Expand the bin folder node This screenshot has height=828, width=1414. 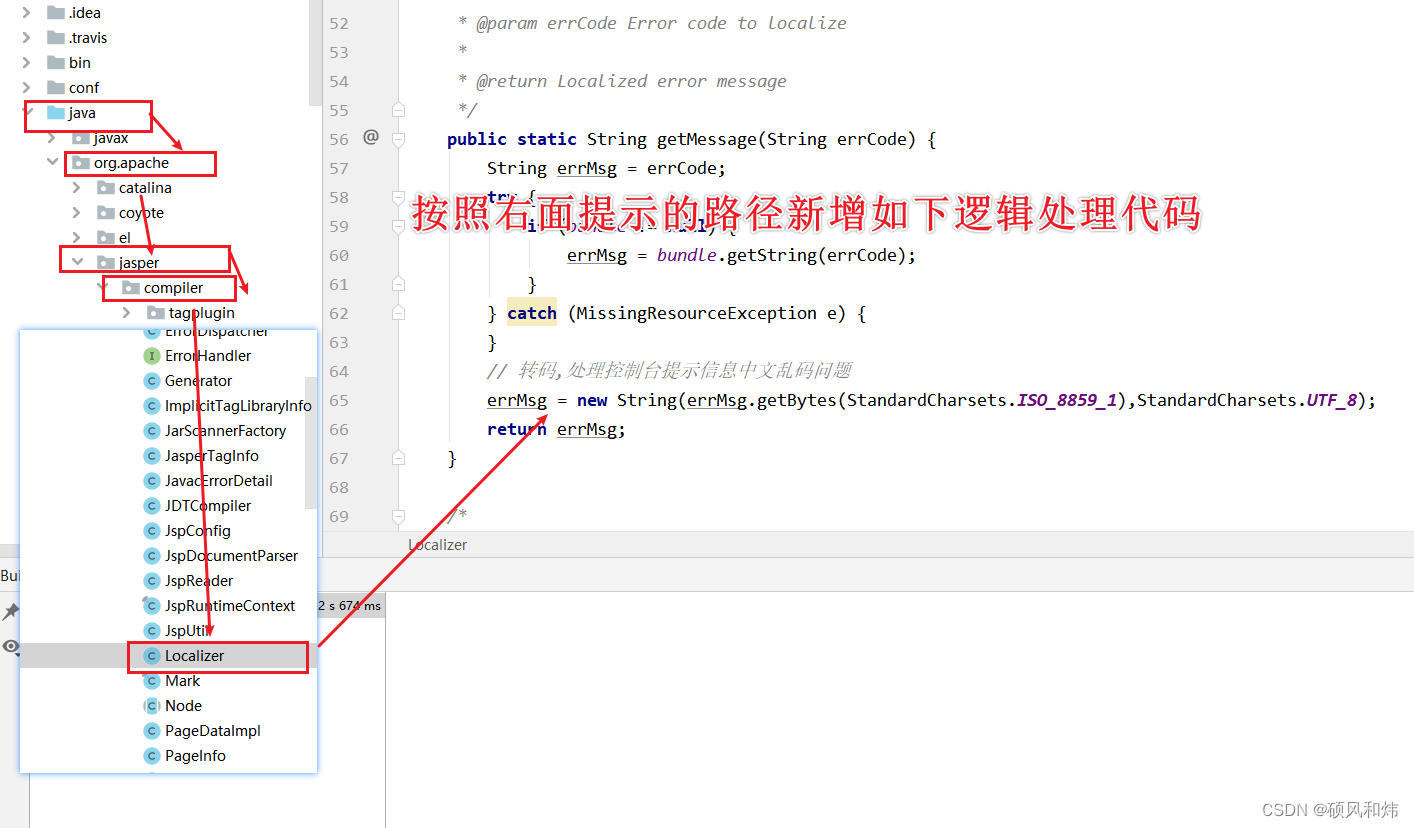[x=27, y=63]
